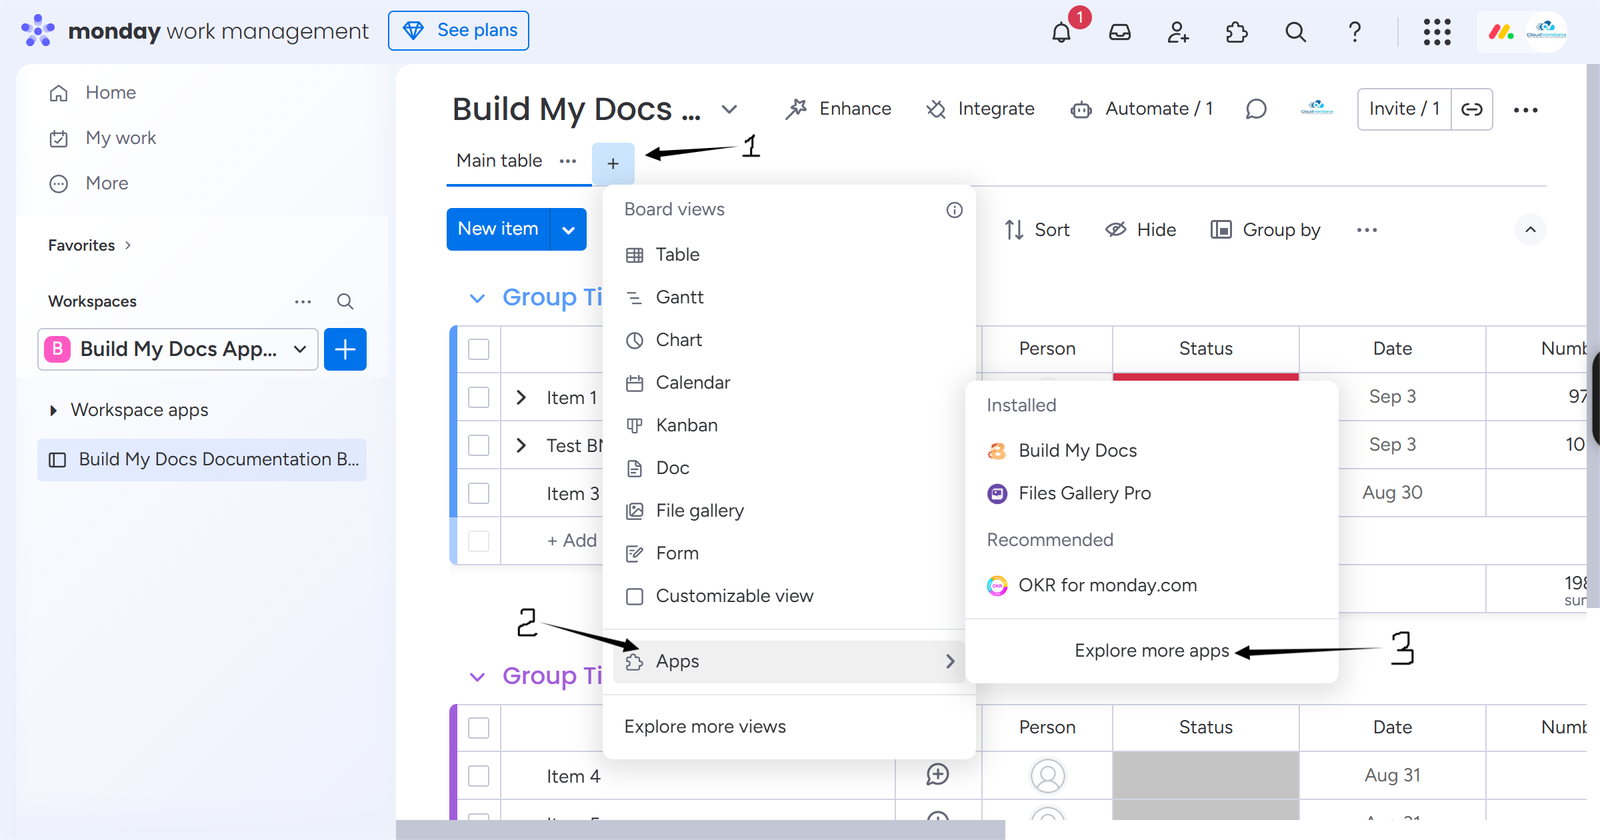
Task: Check the Item 1 row checkbox
Action: [x=479, y=397]
